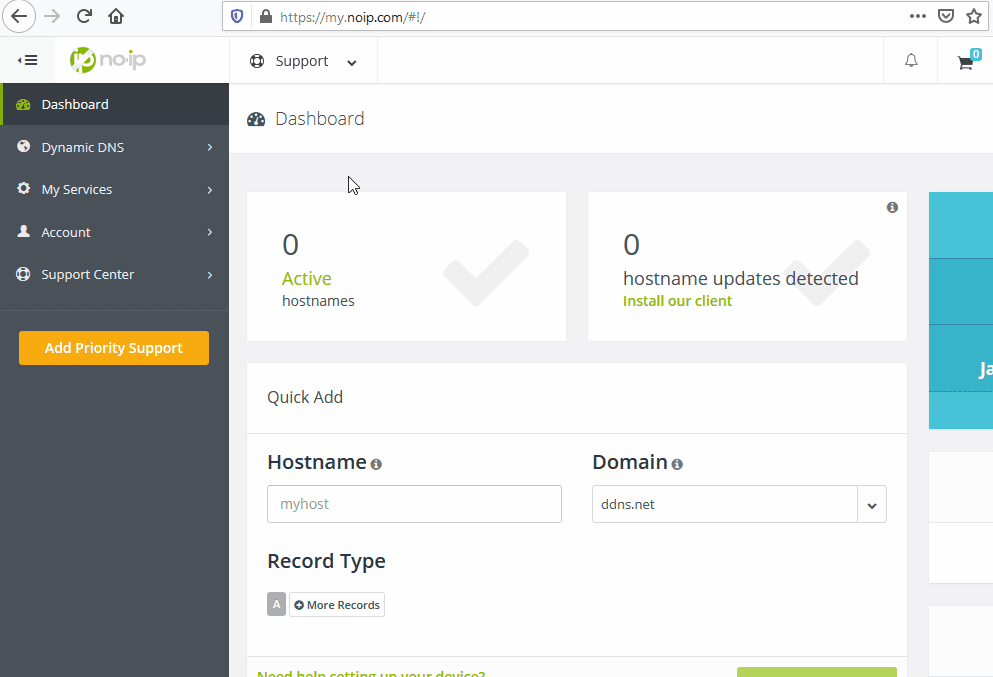This screenshot has height=677, width=993.
Task: Open the shopping cart icon
Action: 967,61
